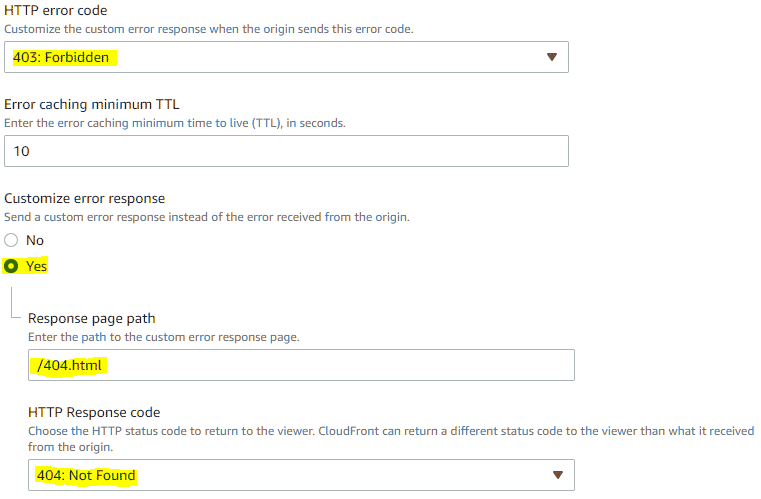Click the Response page path label

tap(92, 318)
